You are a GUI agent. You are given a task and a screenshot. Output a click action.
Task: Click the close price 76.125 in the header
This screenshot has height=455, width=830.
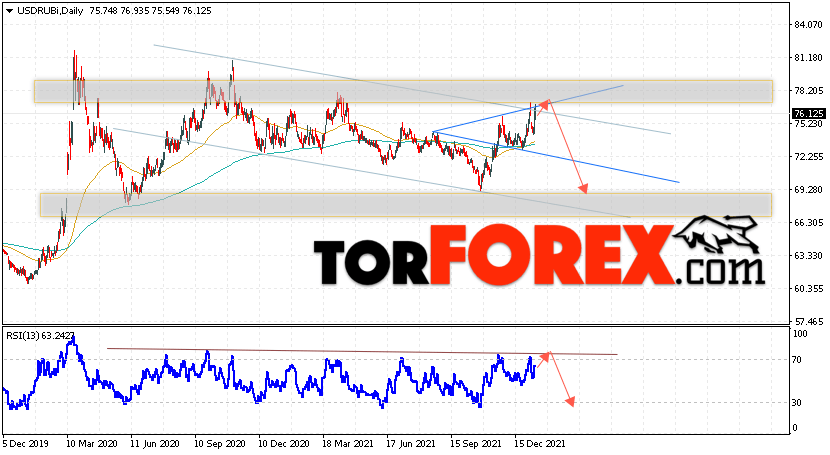[x=197, y=11]
